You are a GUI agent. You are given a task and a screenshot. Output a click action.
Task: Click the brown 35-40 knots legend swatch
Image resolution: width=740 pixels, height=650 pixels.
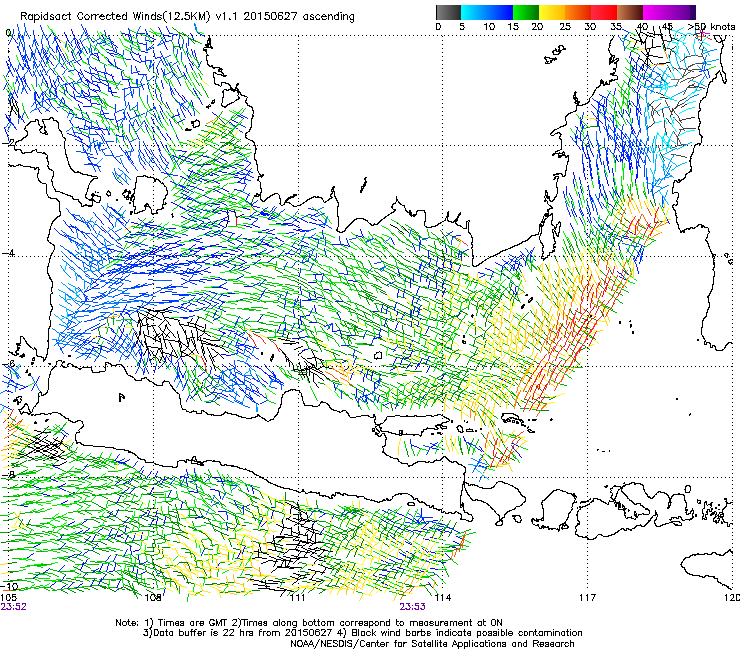point(630,12)
